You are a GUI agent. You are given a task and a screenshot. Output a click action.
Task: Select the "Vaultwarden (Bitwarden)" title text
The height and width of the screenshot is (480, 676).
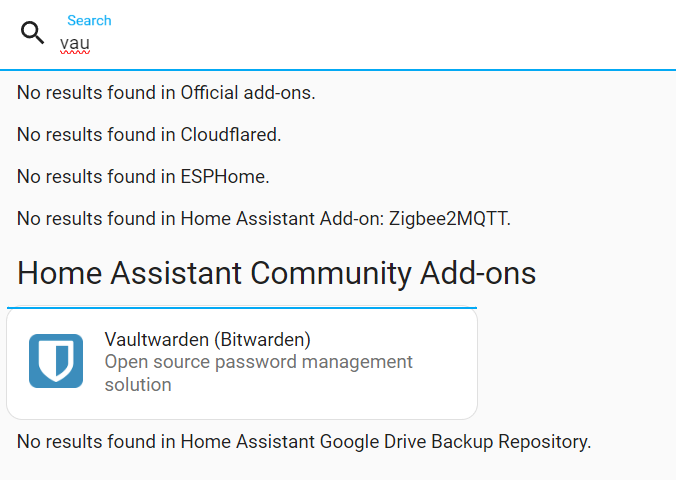pos(207,339)
